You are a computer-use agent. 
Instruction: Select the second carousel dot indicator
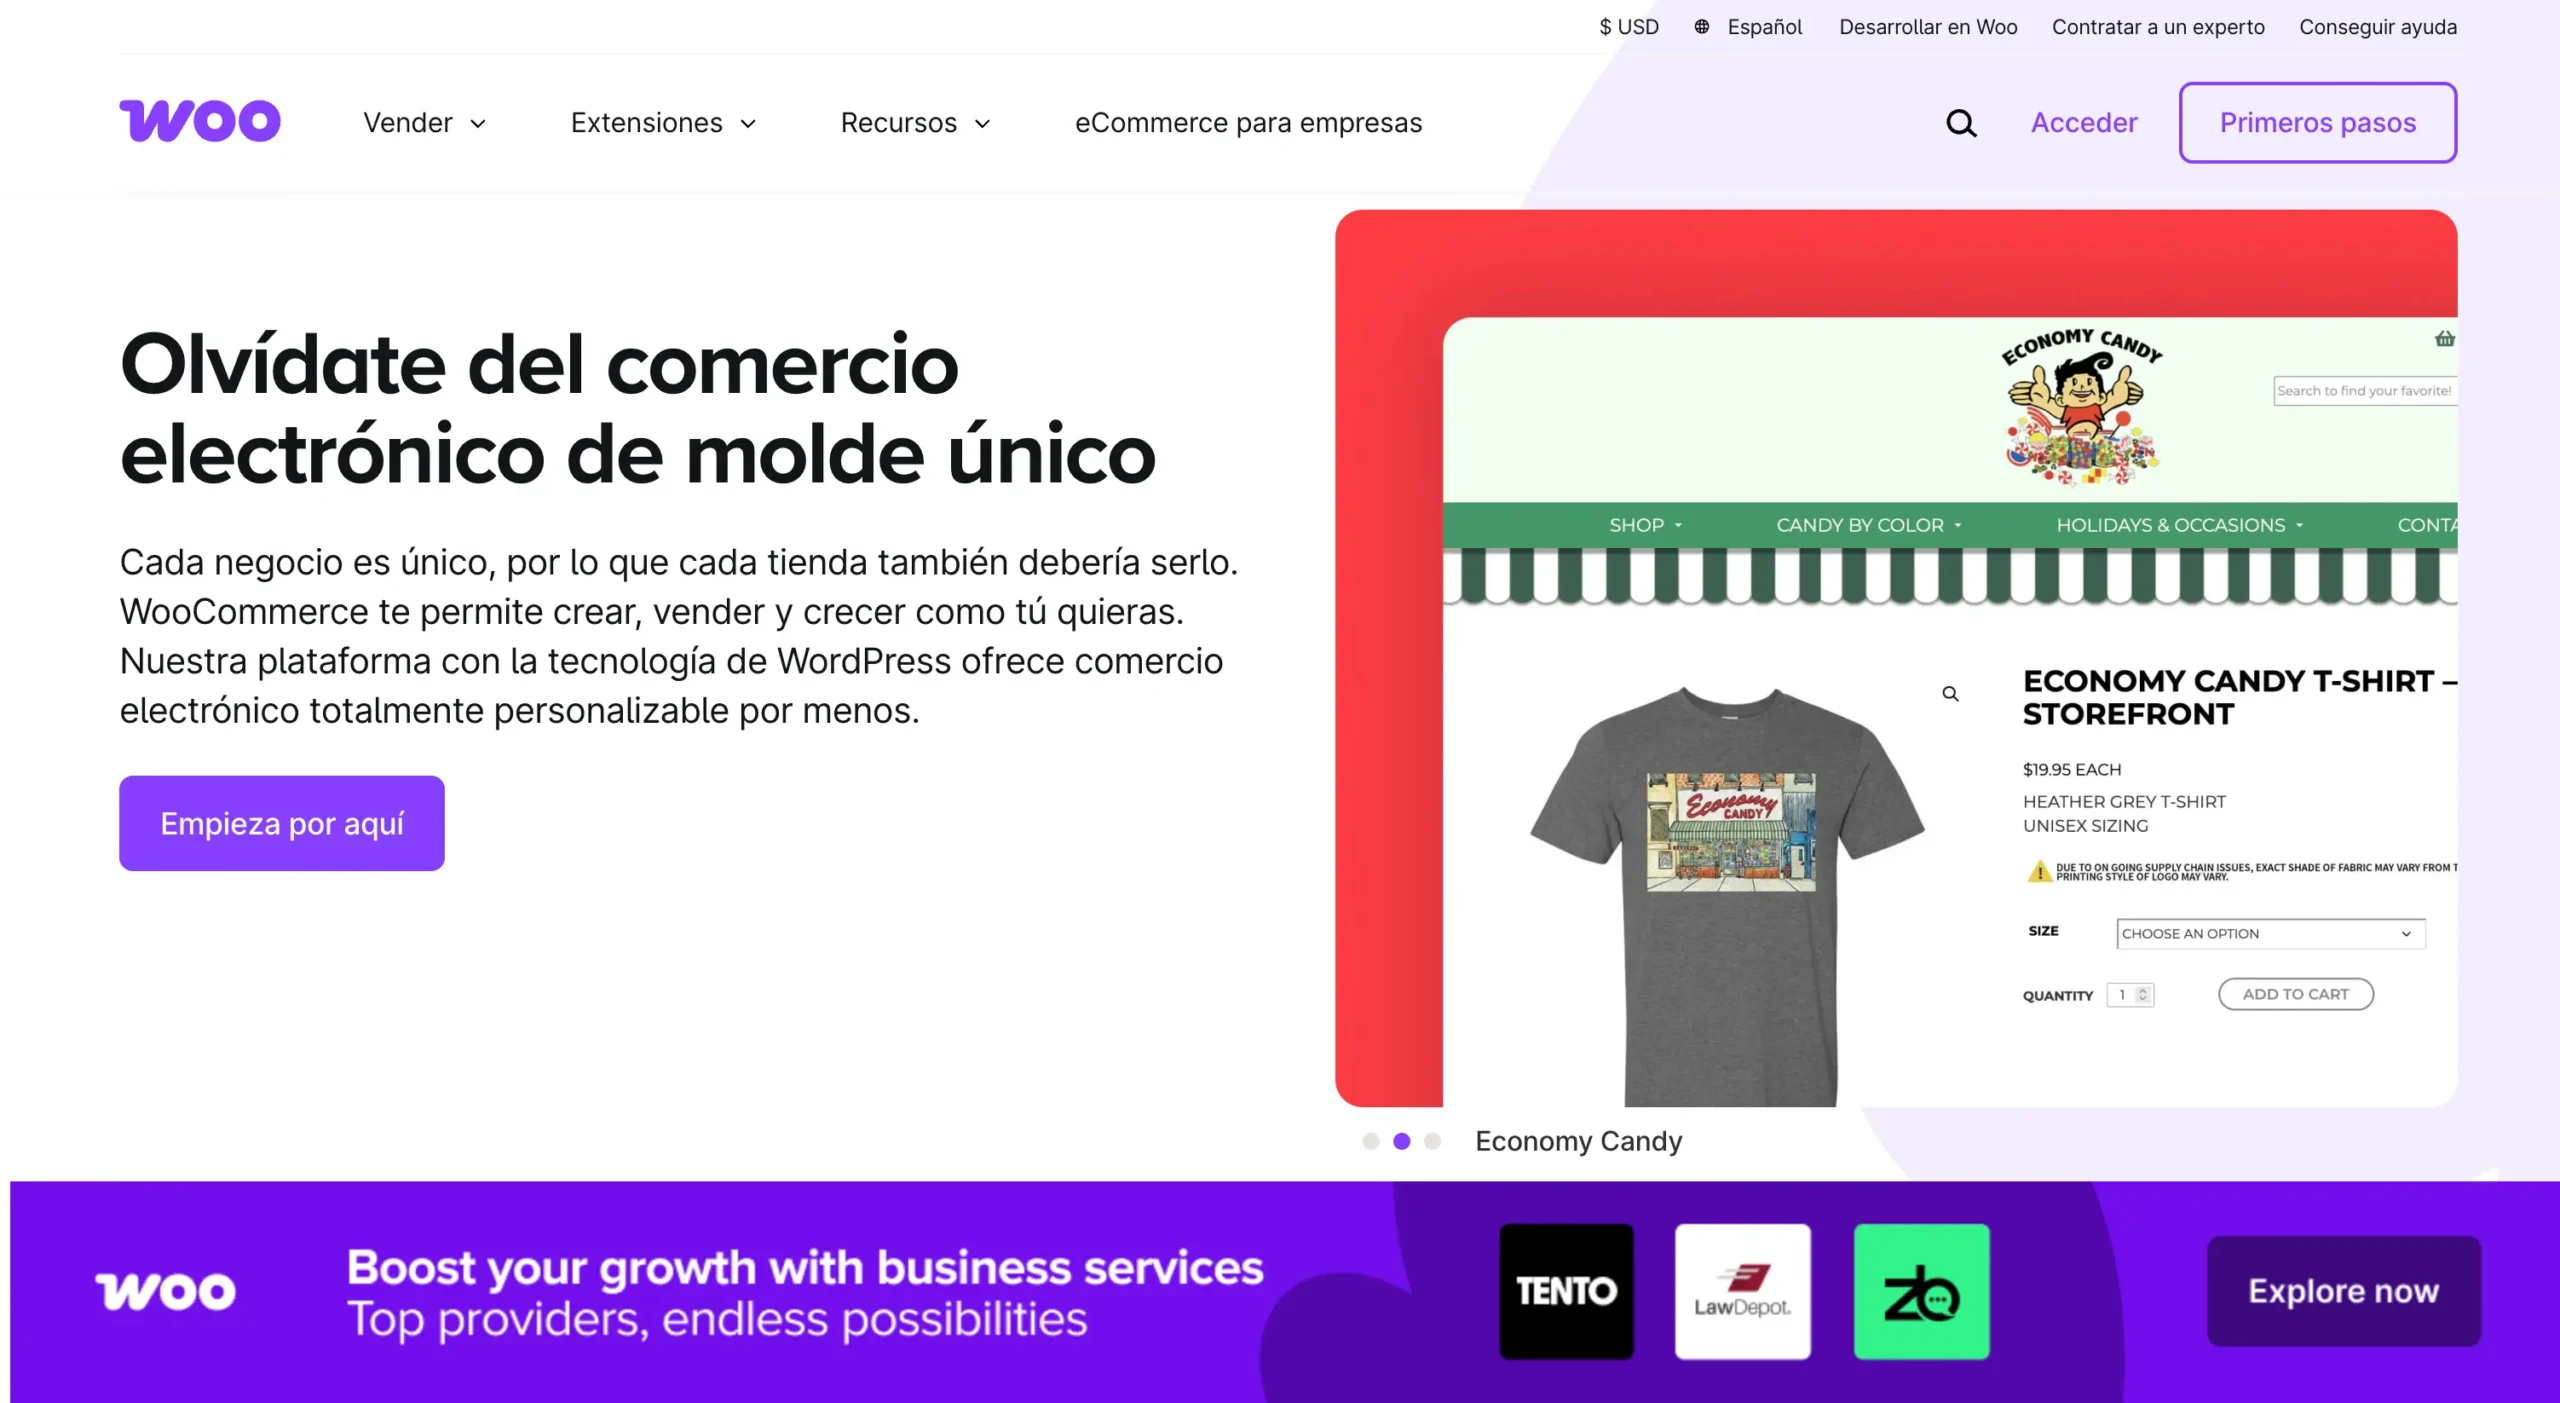[x=1403, y=1142]
